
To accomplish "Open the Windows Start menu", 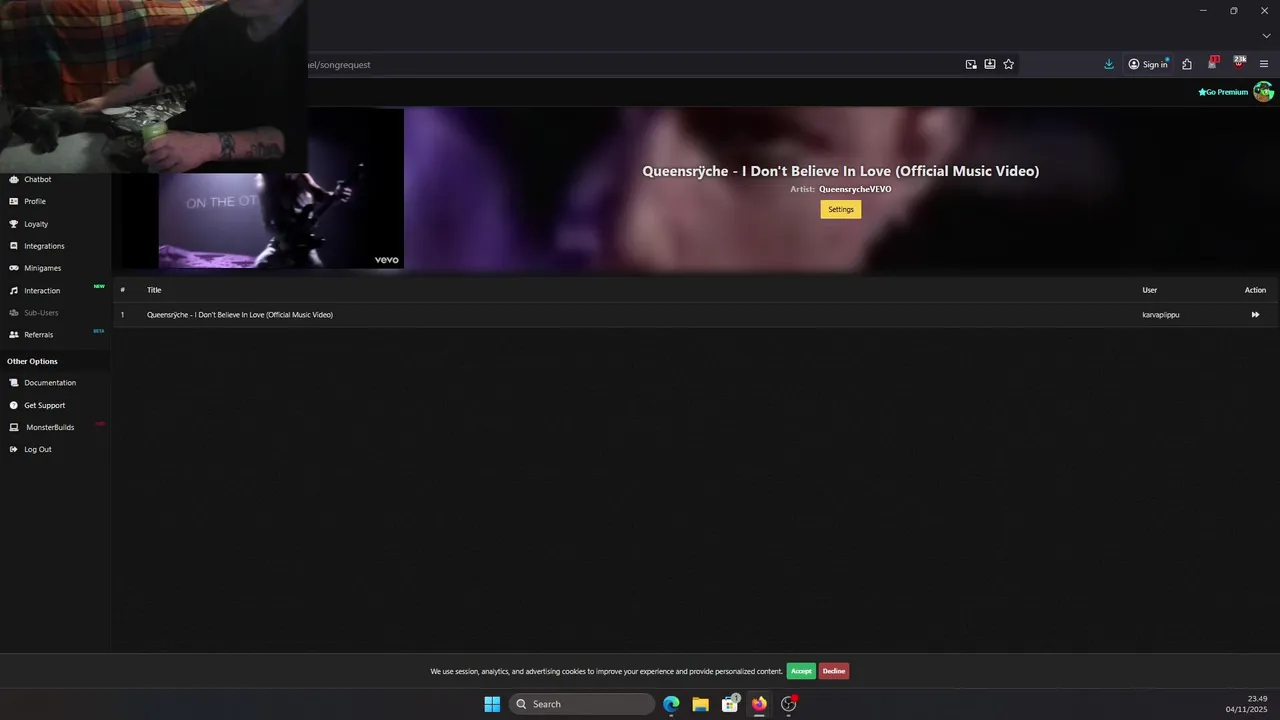I will coord(492,704).
